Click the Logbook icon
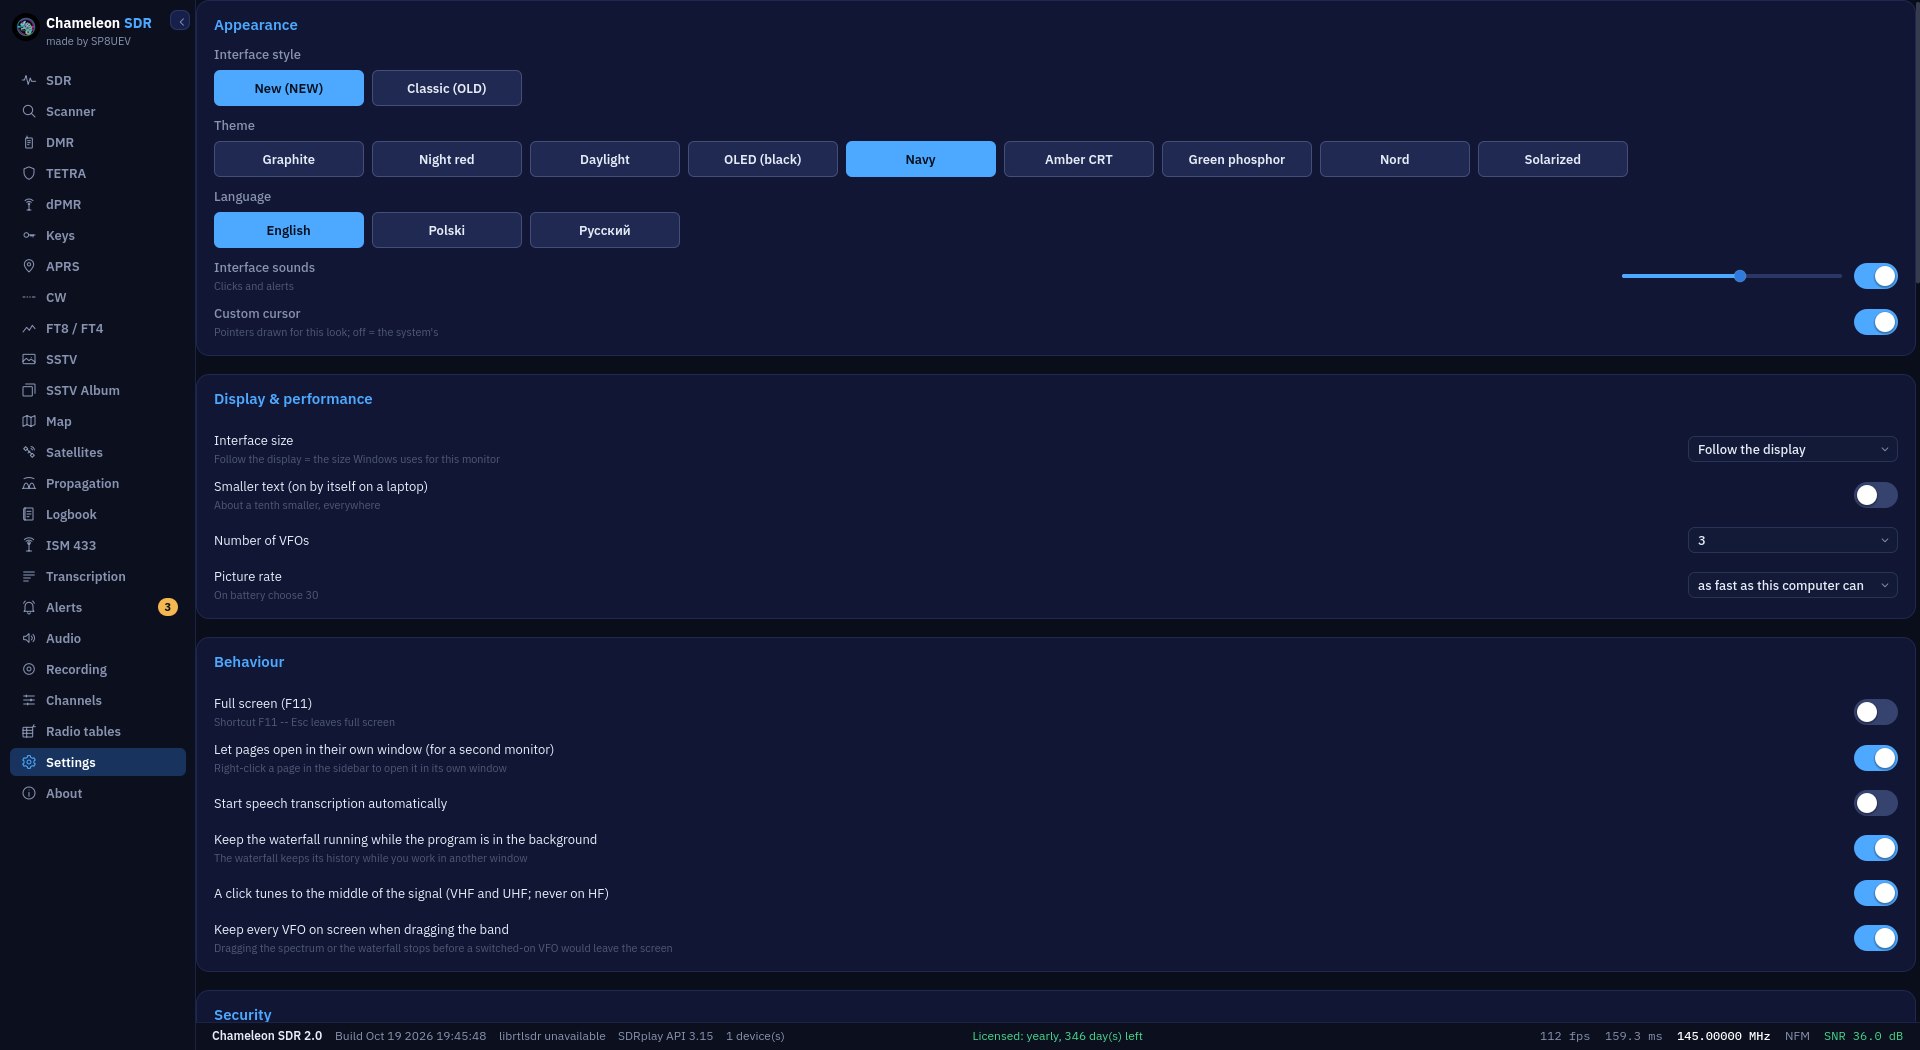Image resolution: width=1920 pixels, height=1050 pixels. (29, 514)
